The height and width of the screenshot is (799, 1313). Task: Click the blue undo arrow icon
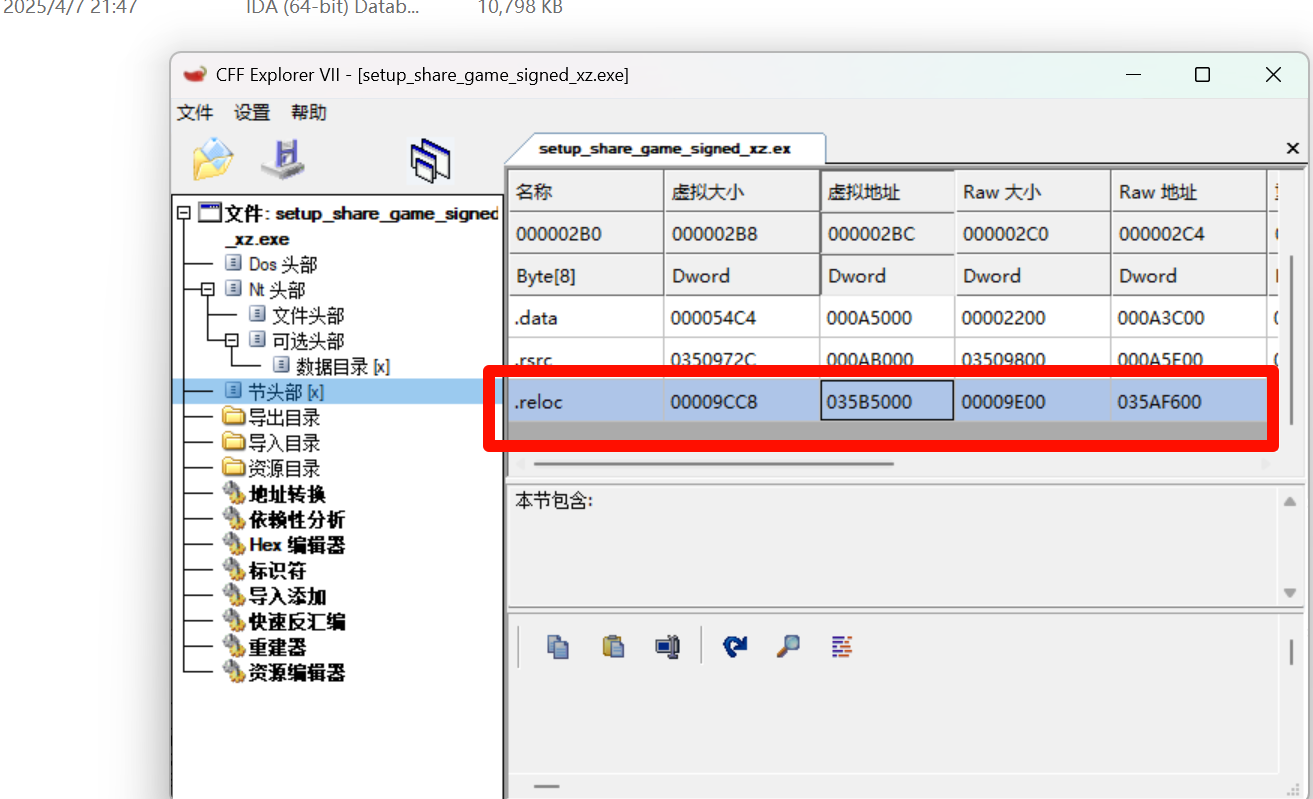[735, 646]
